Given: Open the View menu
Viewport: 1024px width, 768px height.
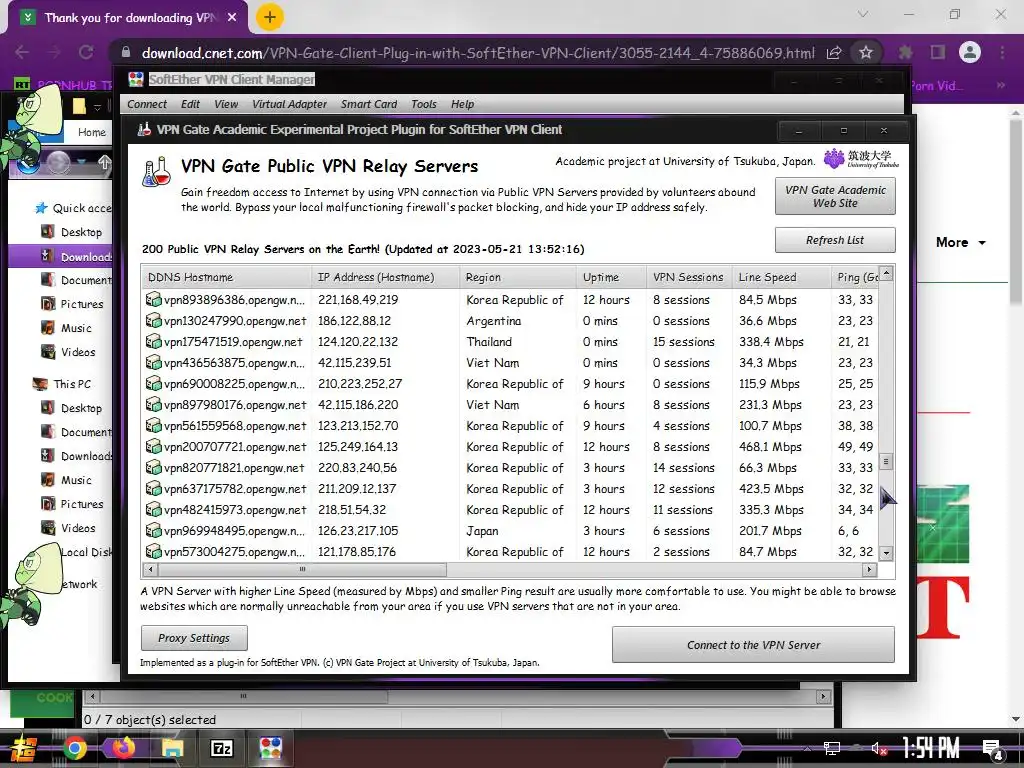Looking at the screenshot, I should click(226, 104).
